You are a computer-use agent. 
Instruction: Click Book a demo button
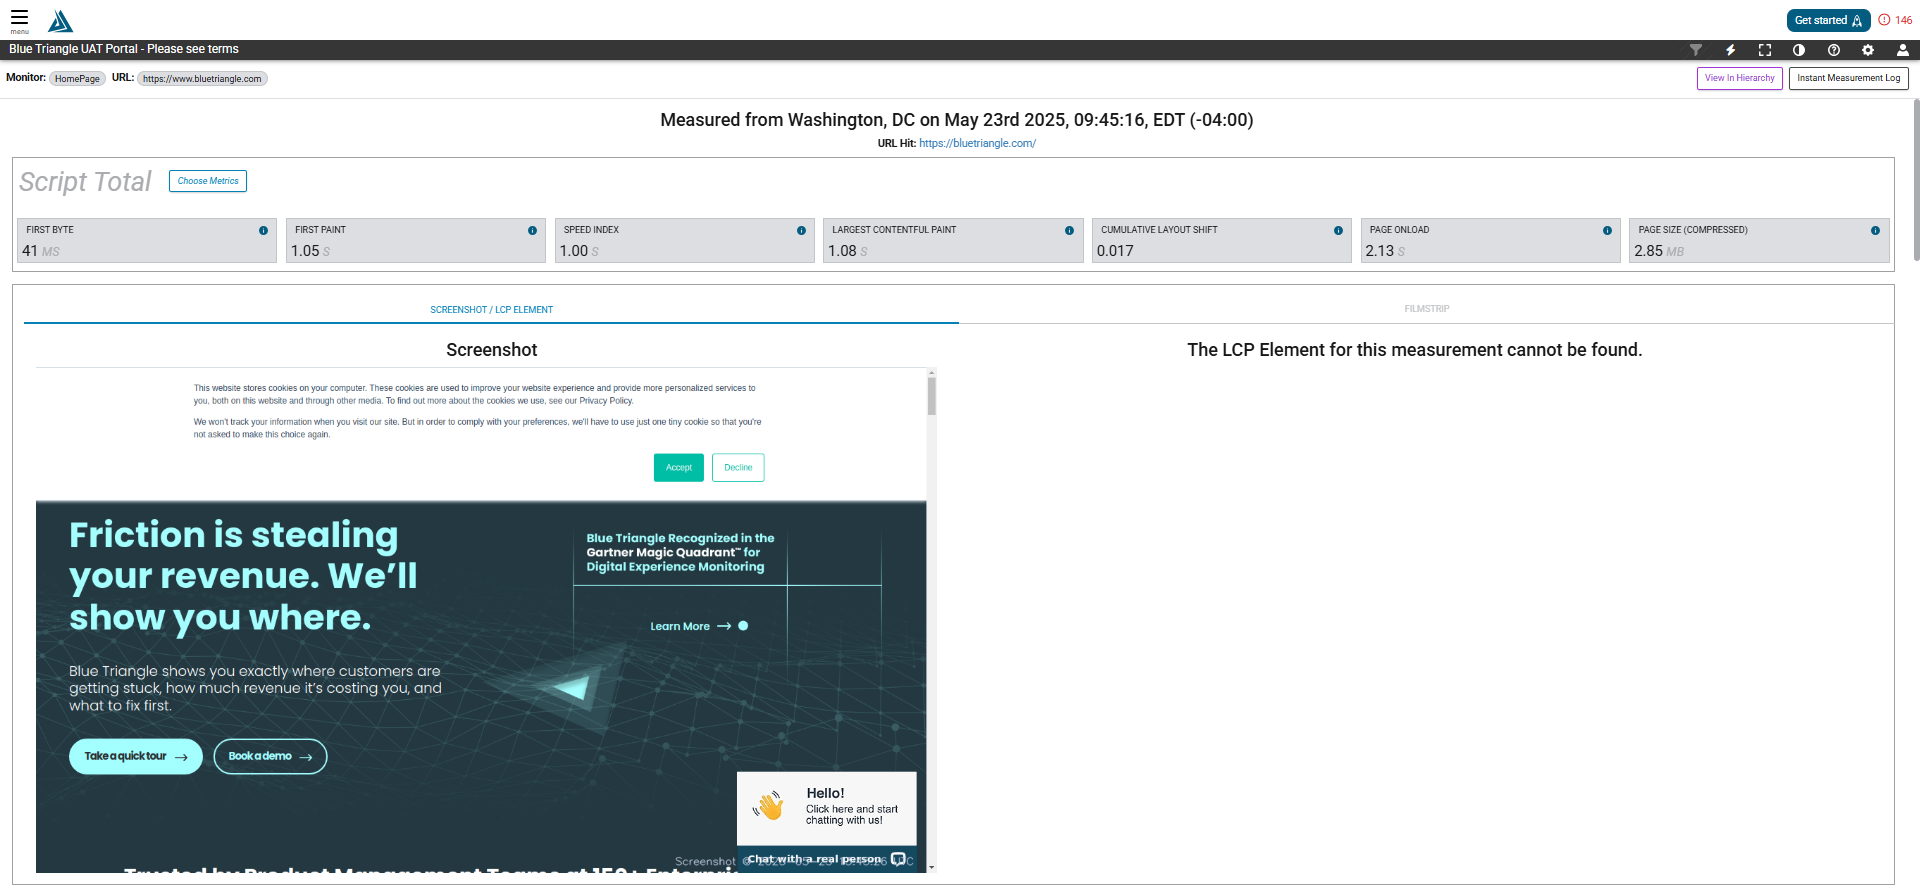click(x=270, y=756)
